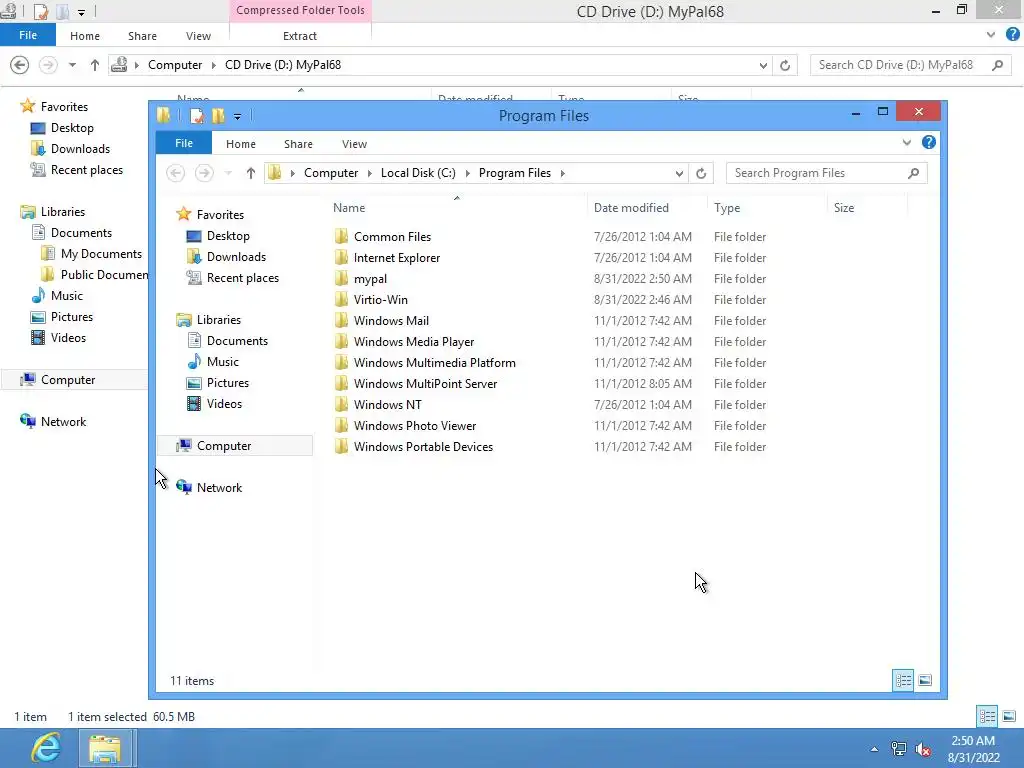Select the Windows NT folder
The width and height of the screenshot is (1024, 768).
pyautogui.click(x=388, y=405)
